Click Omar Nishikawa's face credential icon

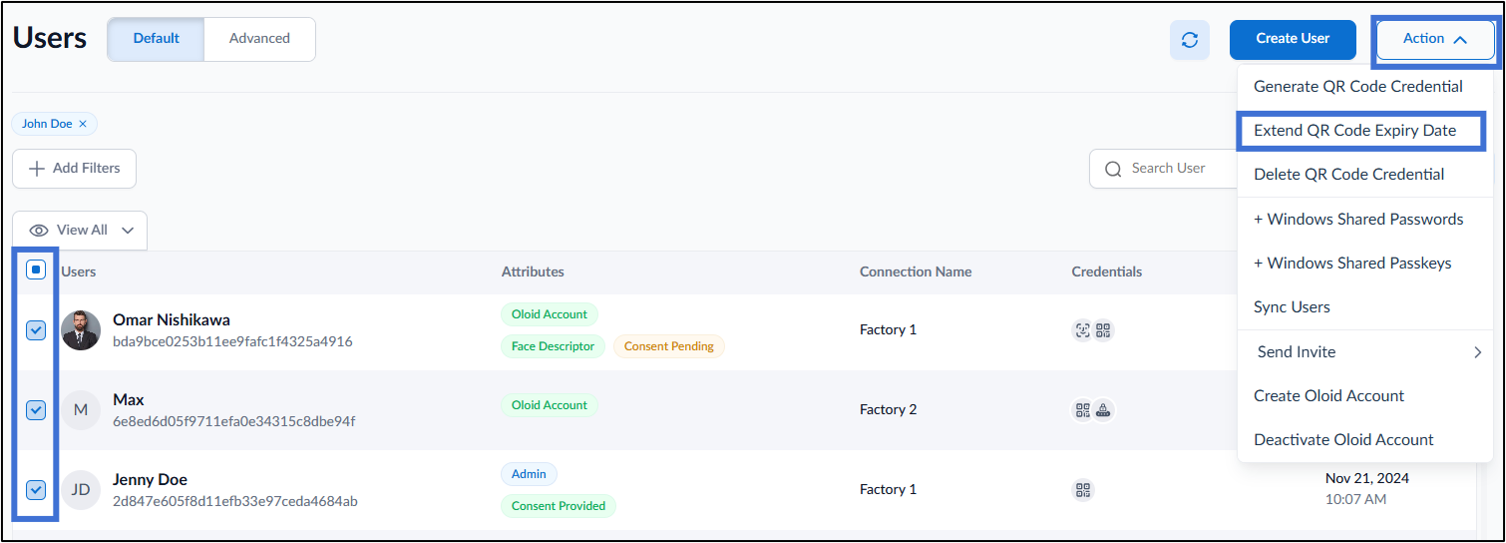point(1082,330)
